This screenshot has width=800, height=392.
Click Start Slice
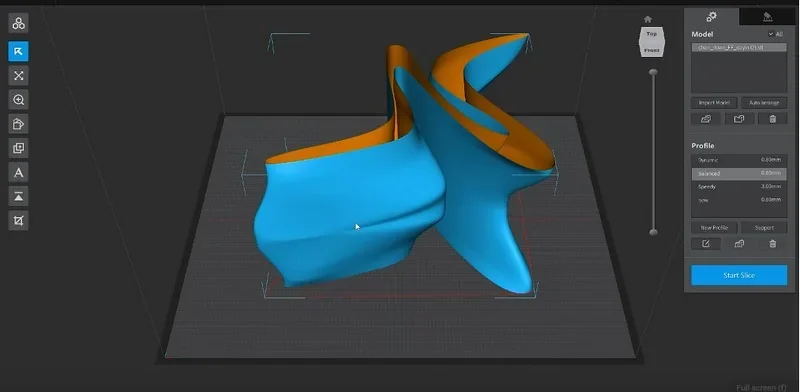click(x=739, y=275)
